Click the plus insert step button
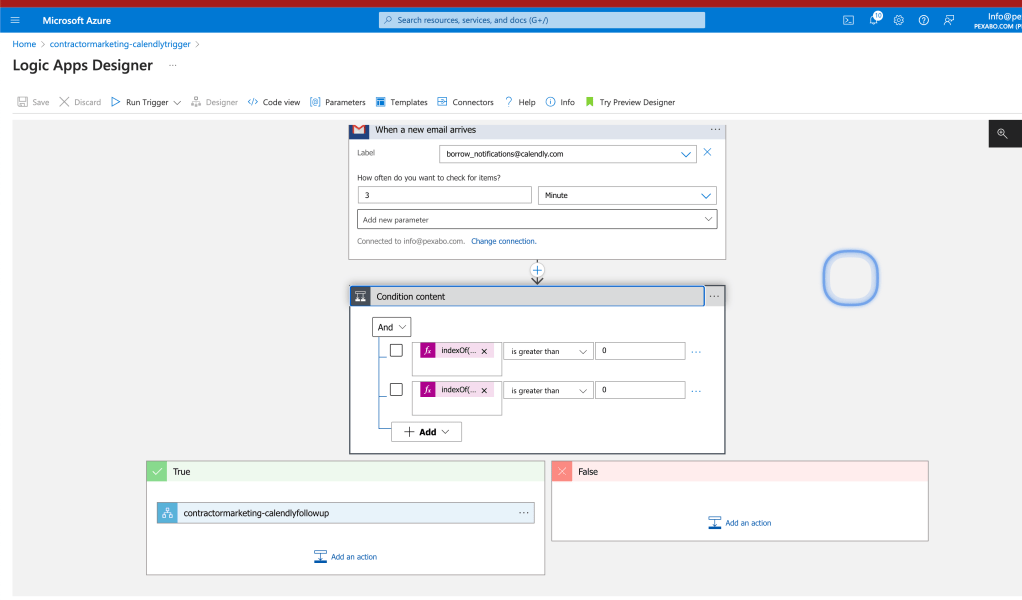This screenshot has width=1022, height=600. pos(537,270)
